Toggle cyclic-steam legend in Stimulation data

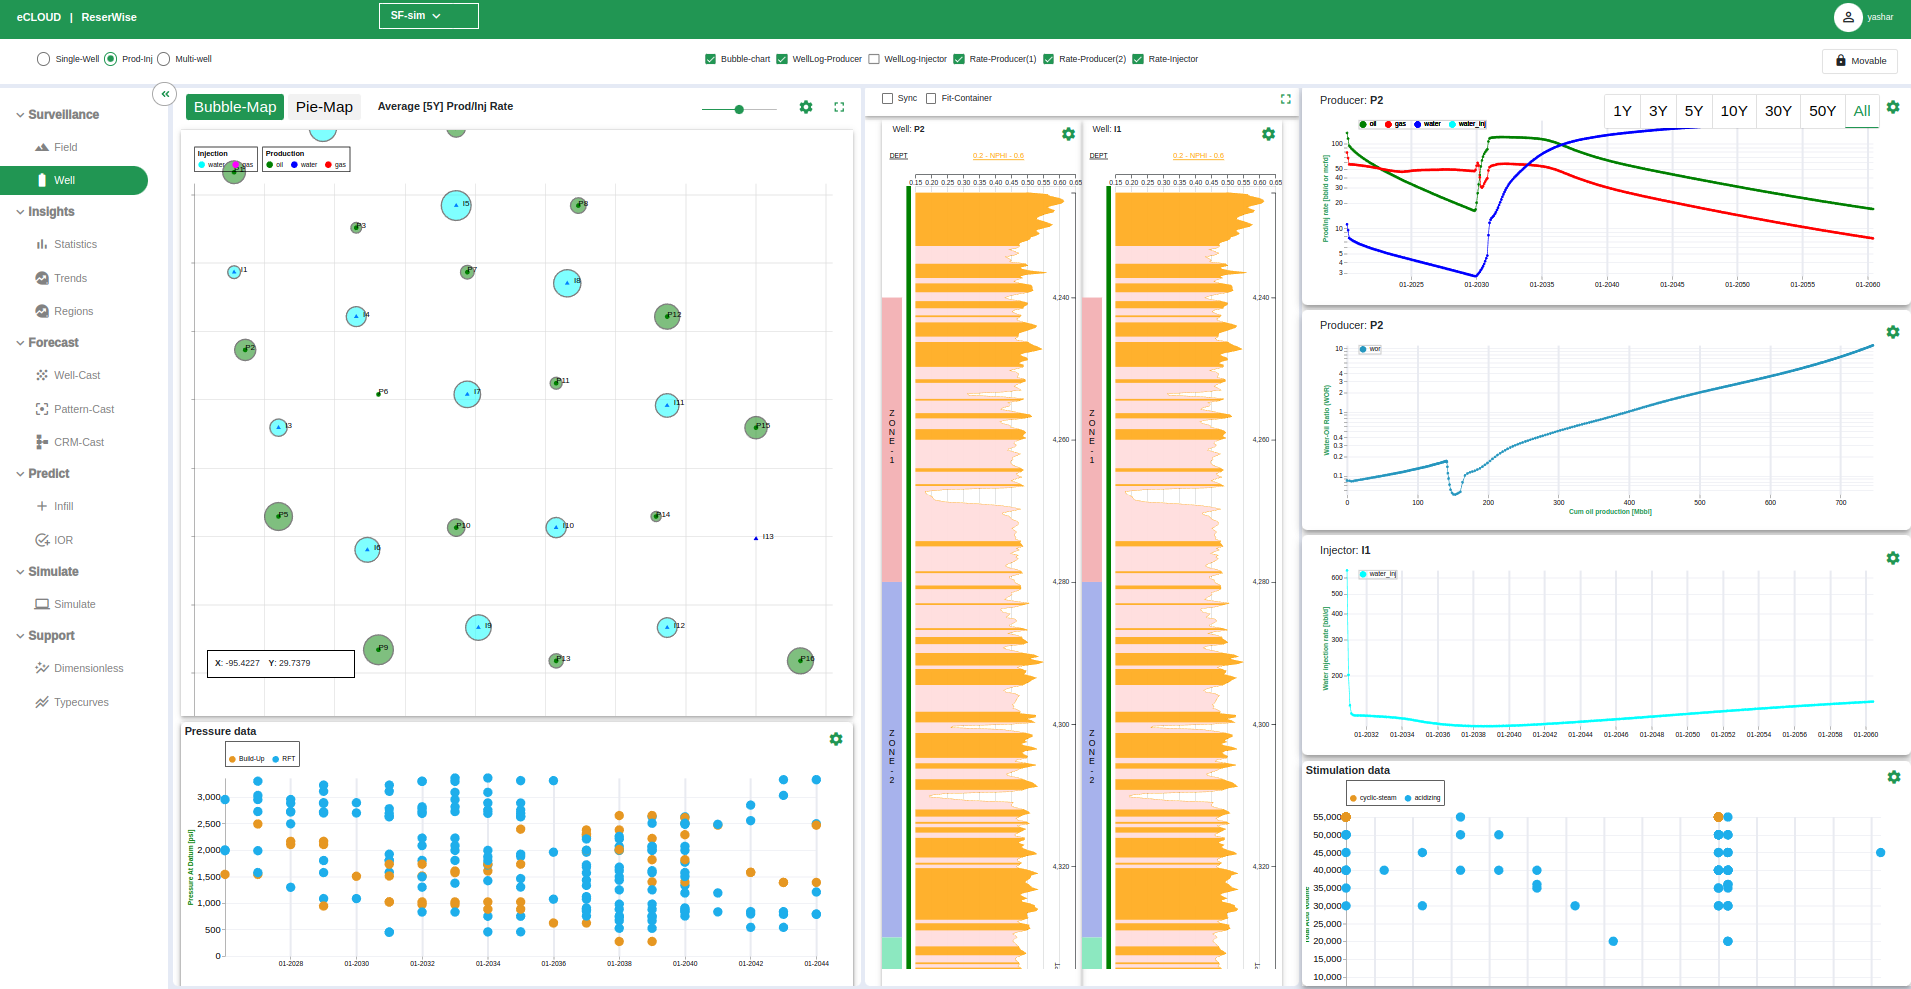point(1373,798)
